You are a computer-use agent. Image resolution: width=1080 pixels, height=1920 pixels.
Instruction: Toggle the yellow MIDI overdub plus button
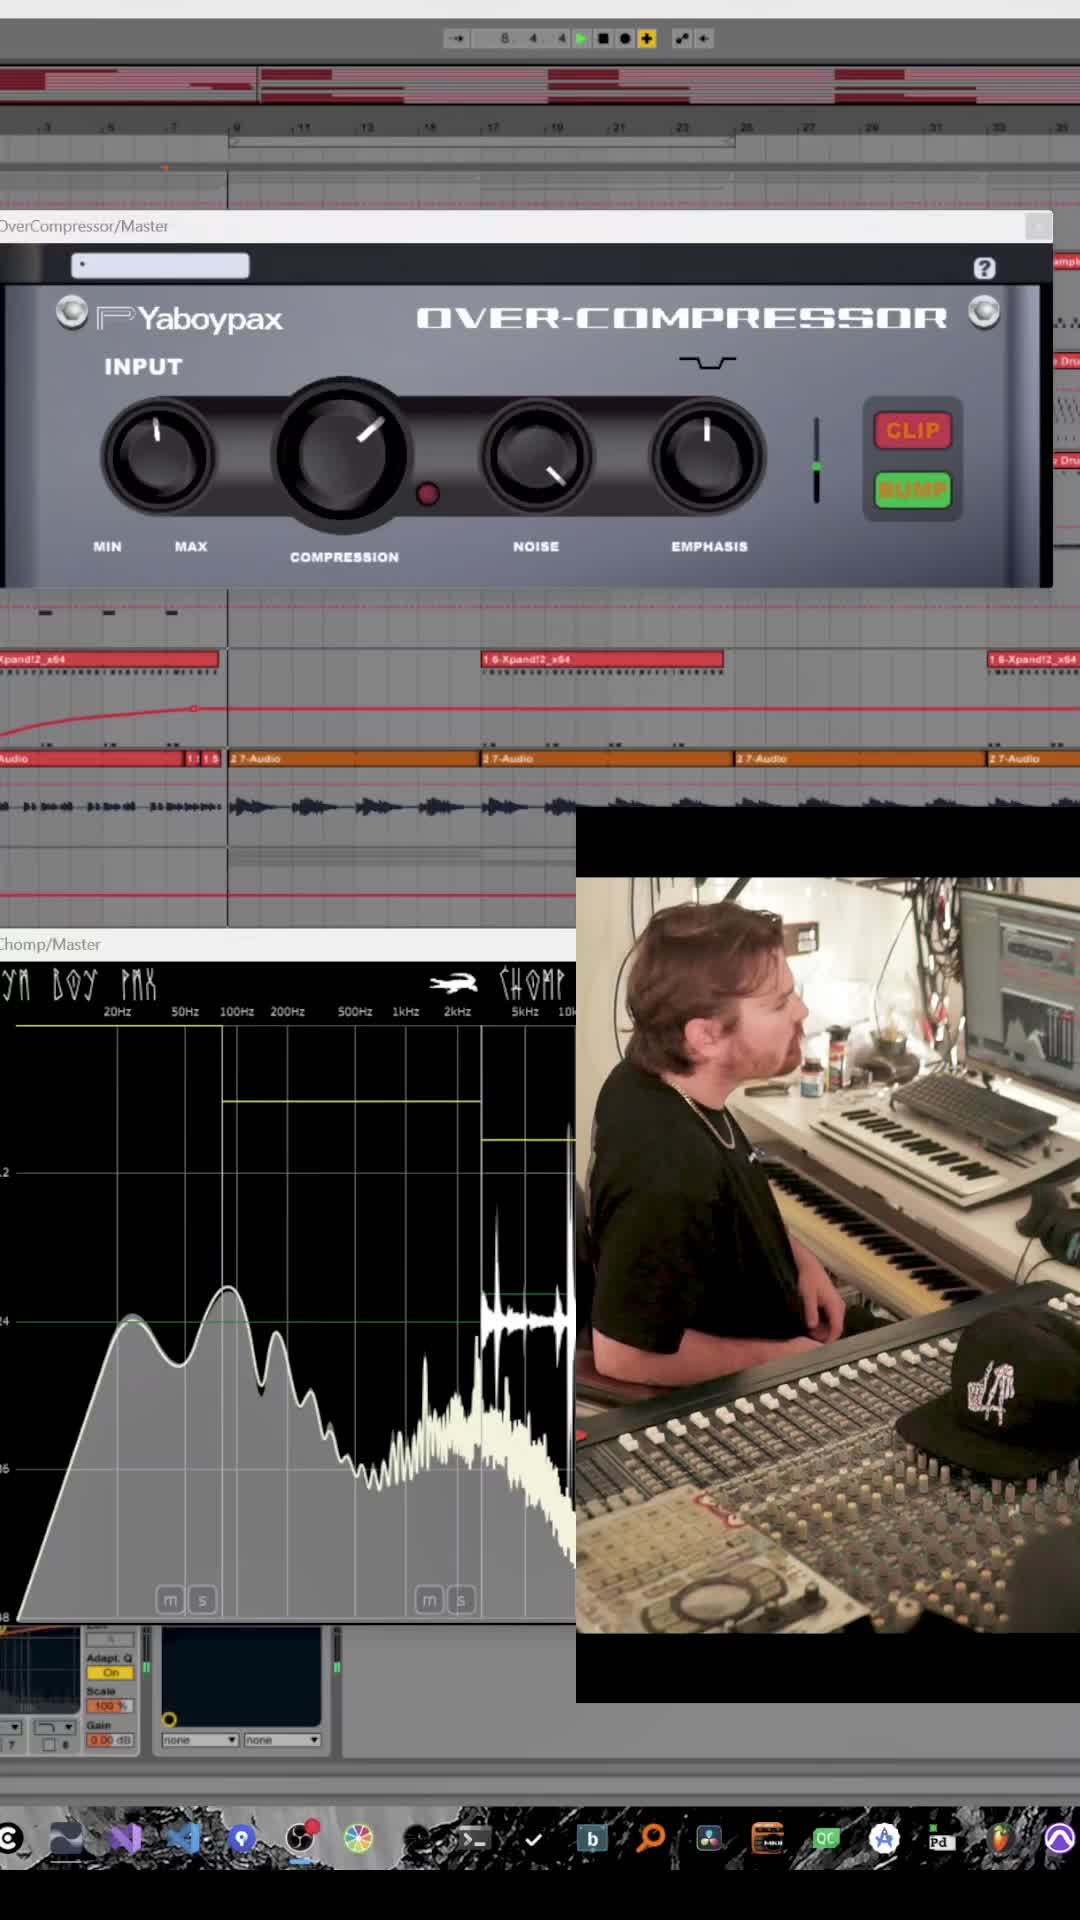(x=647, y=38)
